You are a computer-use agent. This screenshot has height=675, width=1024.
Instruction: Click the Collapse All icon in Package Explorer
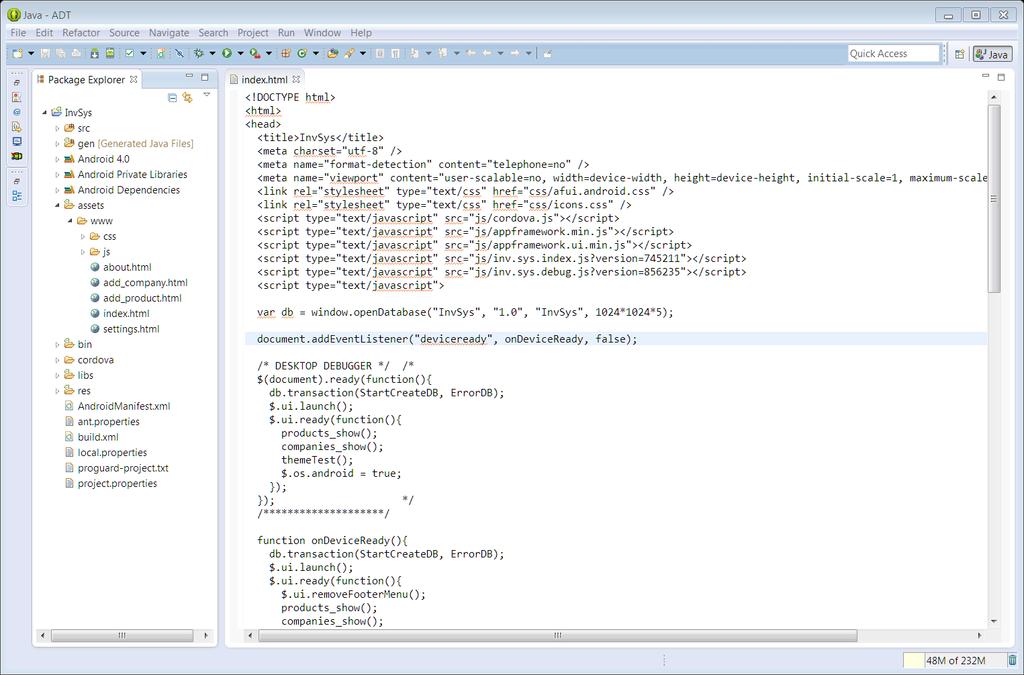[x=172, y=98]
